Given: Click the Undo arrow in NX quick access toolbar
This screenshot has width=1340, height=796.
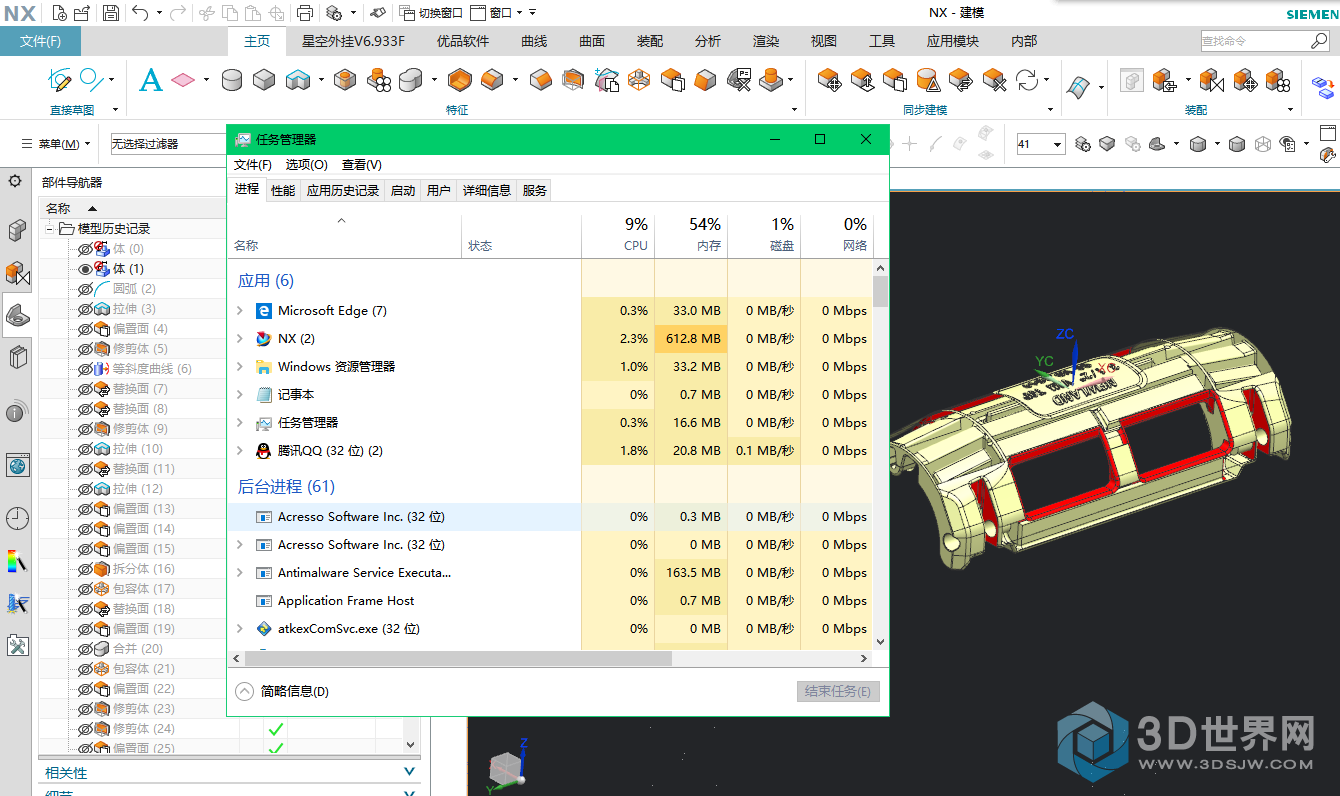Looking at the screenshot, I should tap(140, 13).
